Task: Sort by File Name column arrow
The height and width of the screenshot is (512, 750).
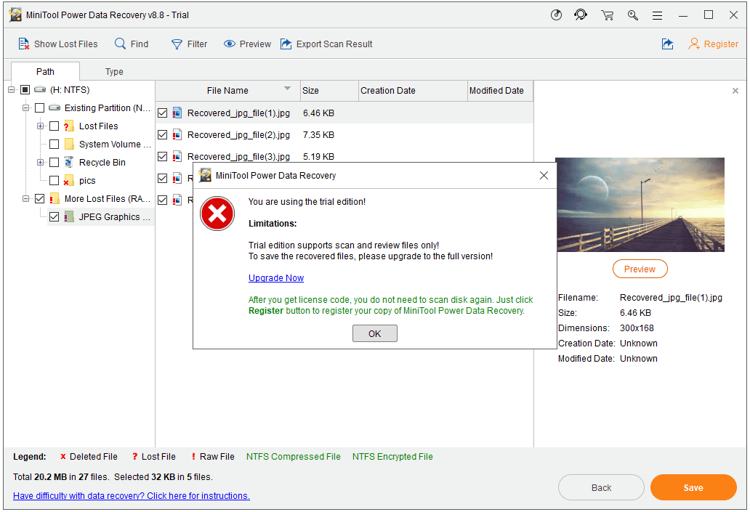Action: [287, 88]
